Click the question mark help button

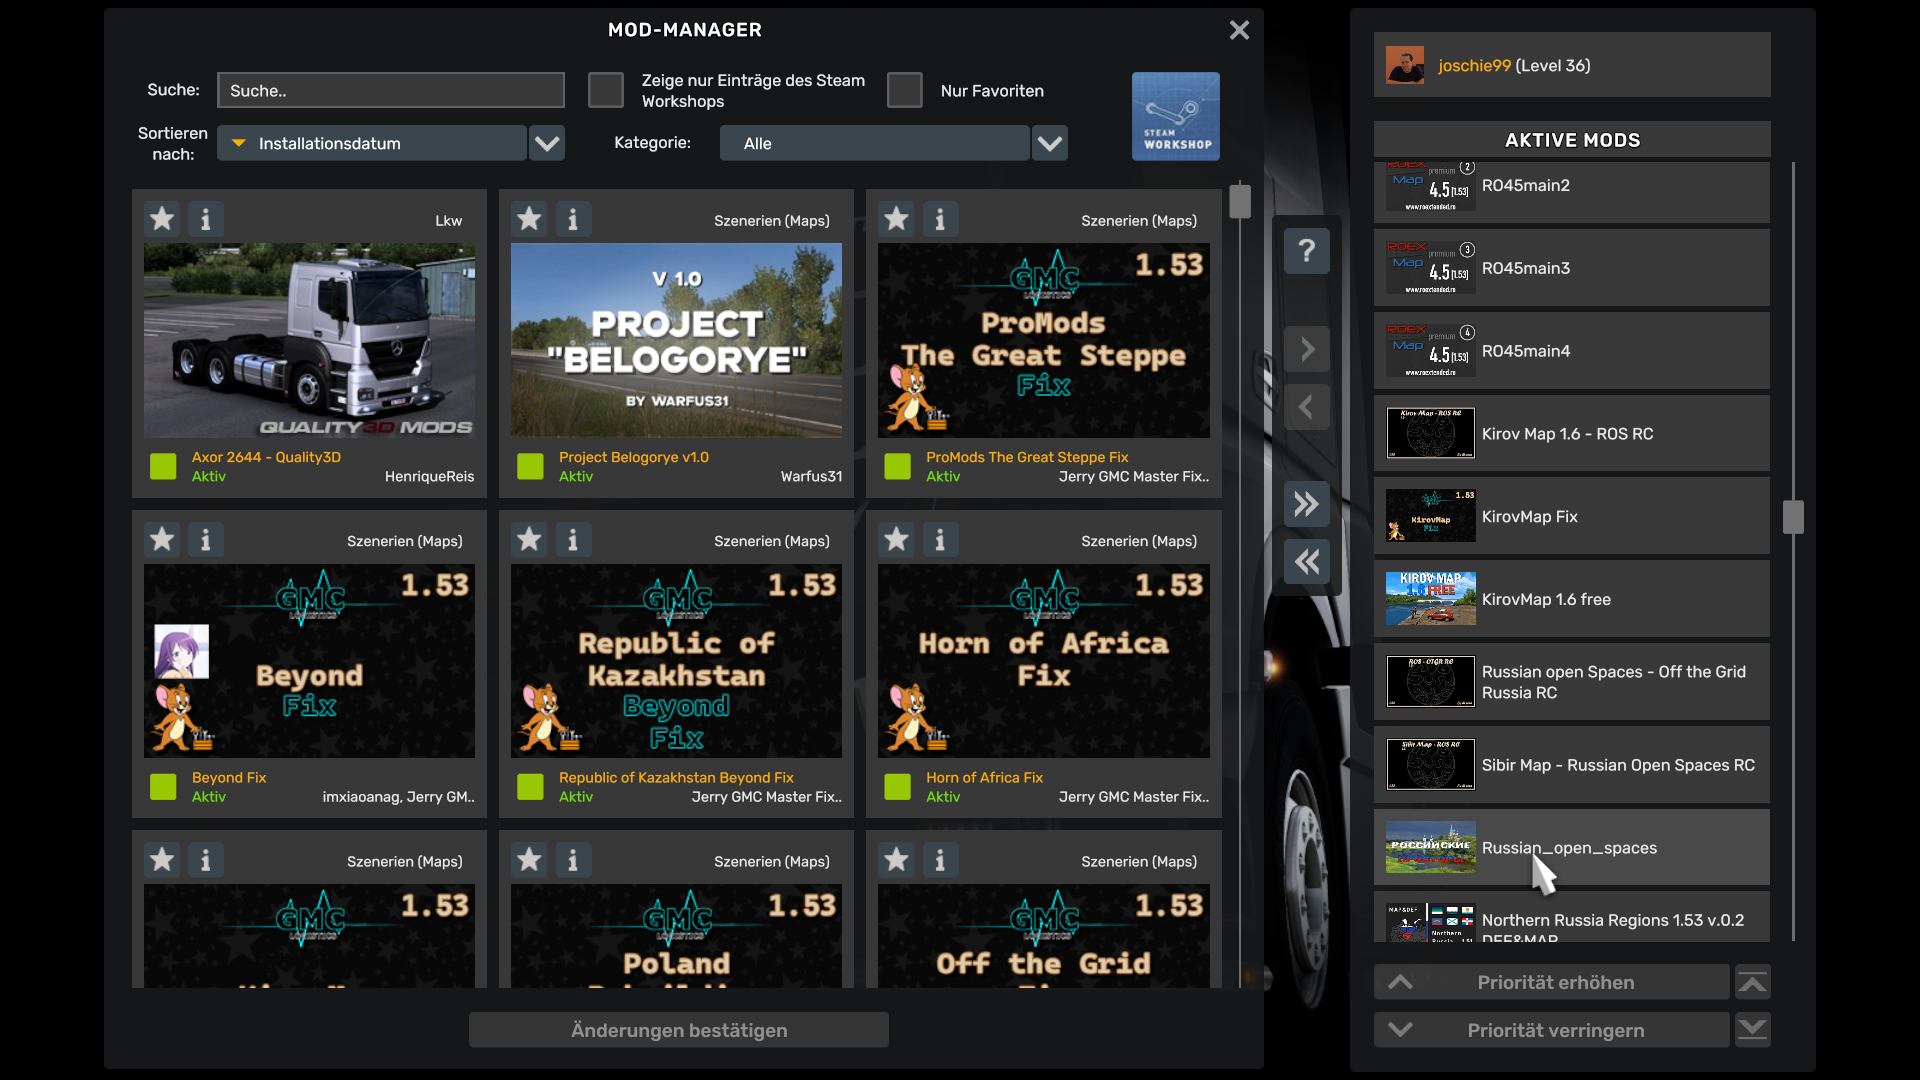click(x=1307, y=250)
